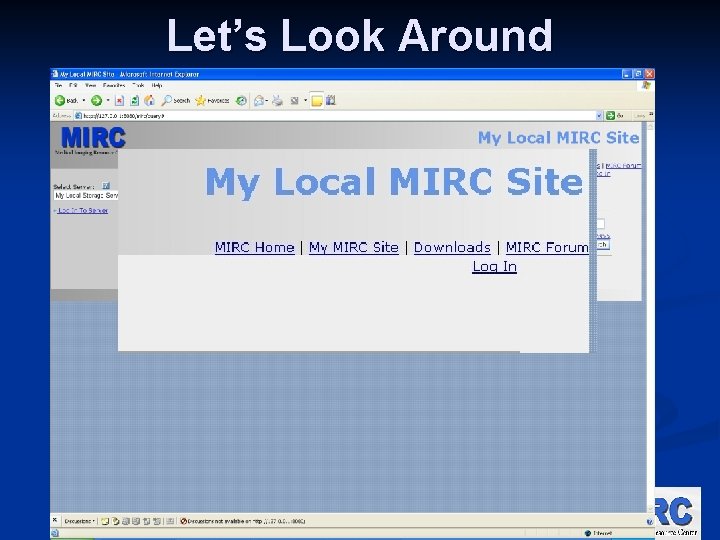Image resolution: width=720 pixels, height=540 pixels.
Task: Click the My MIRC Site link
Action: (354, 248)
